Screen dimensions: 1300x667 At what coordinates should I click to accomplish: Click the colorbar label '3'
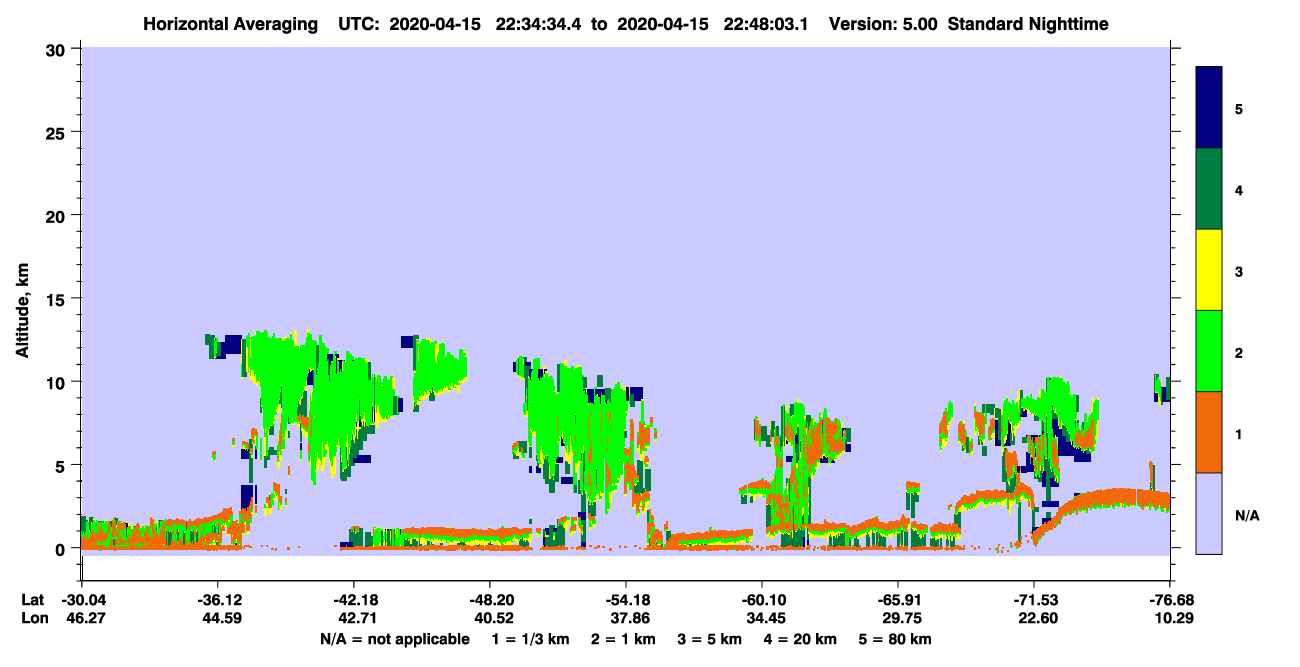1239,271
